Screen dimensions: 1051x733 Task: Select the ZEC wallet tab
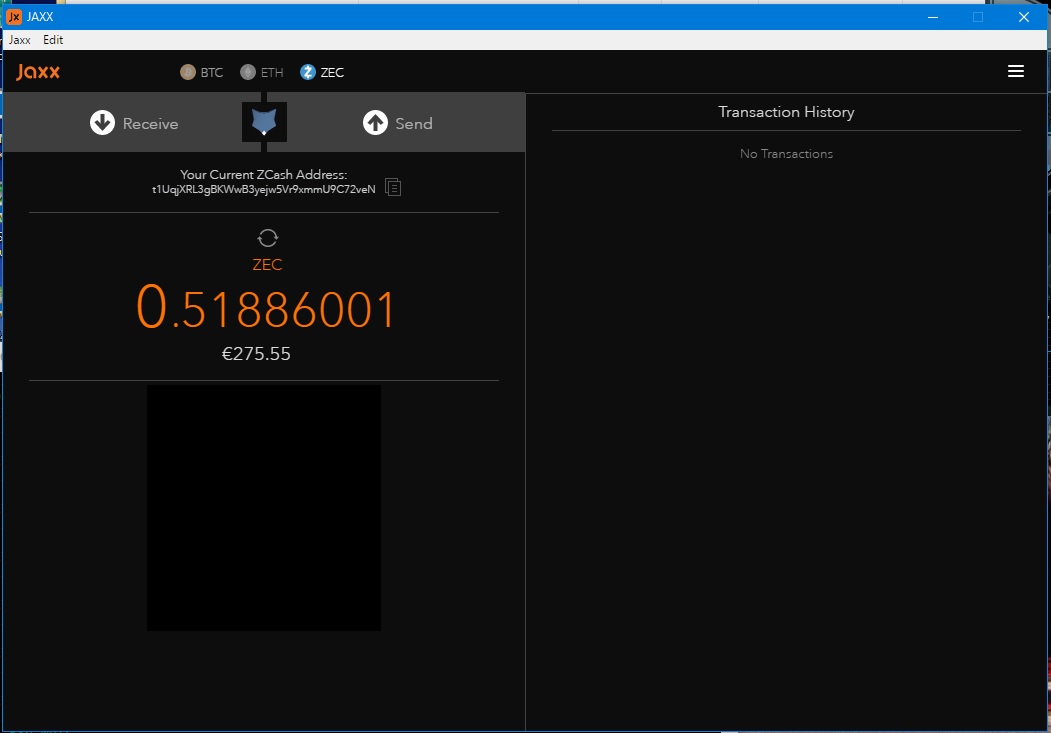322,72
